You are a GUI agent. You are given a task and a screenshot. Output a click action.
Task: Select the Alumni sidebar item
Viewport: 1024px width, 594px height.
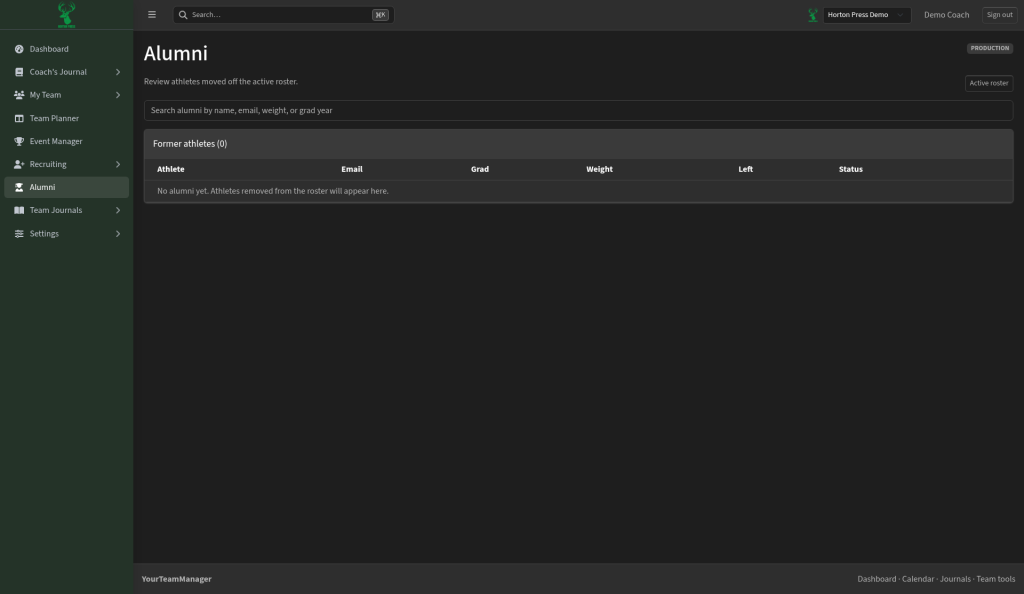[x=67, y=187]
